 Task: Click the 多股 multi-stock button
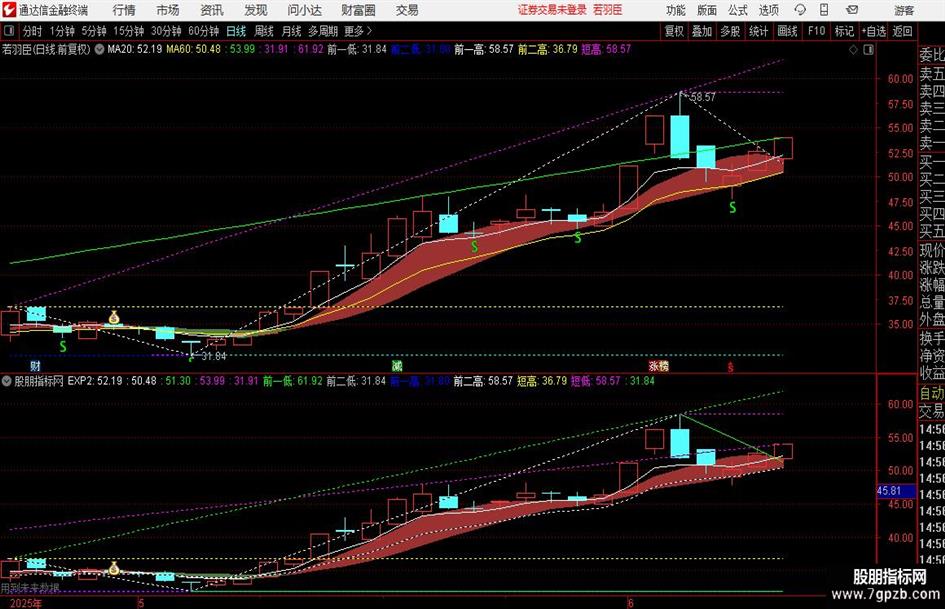click(730, 31)
